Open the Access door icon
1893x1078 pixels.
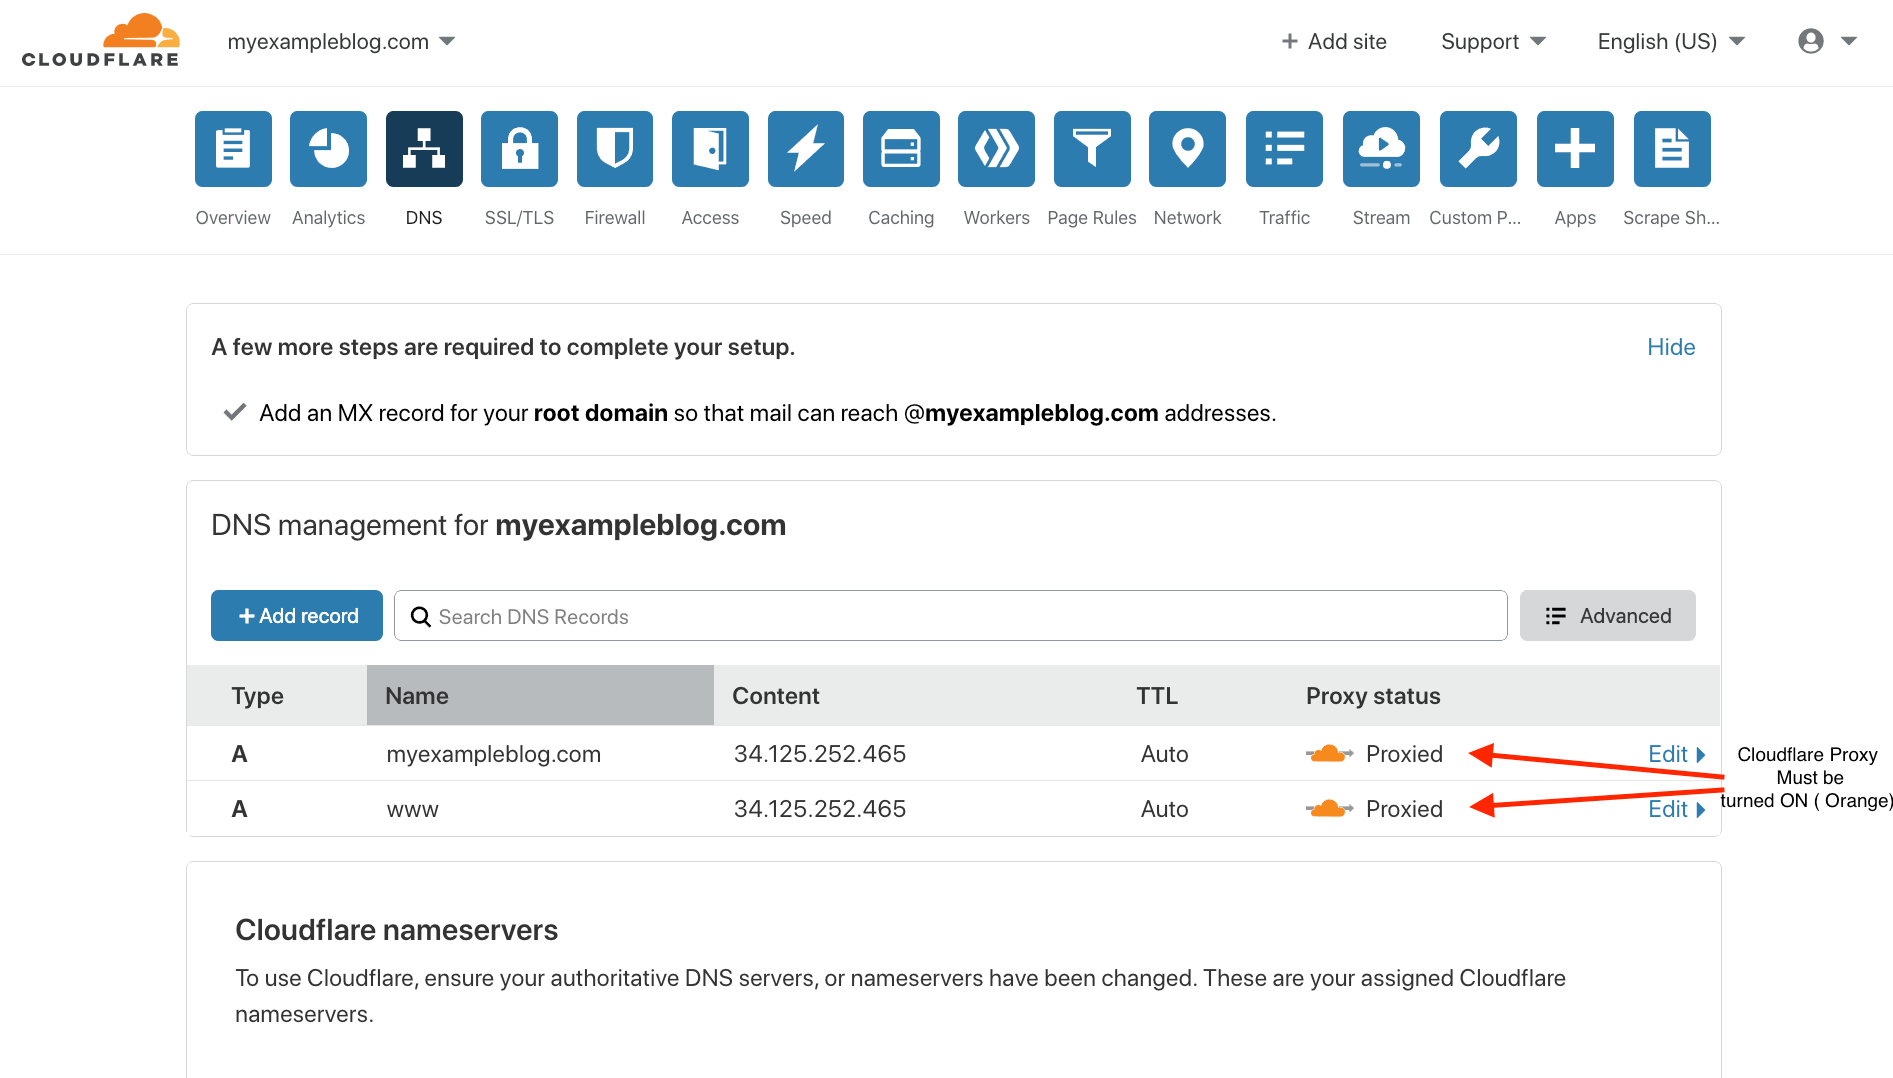710,149
